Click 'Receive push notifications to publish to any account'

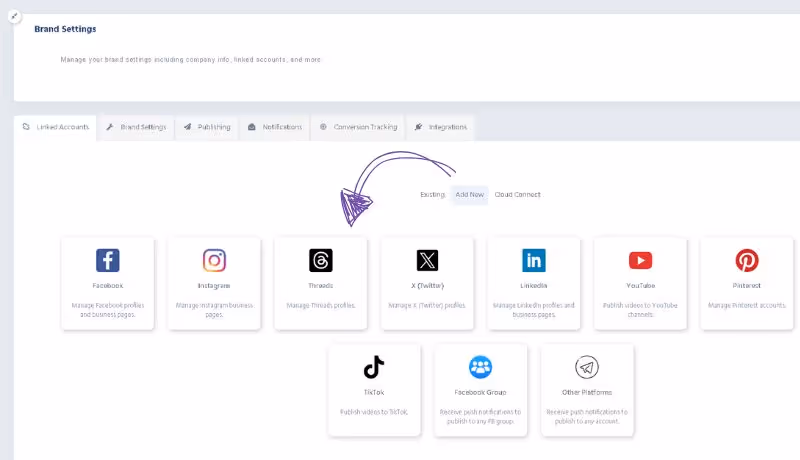587,417
